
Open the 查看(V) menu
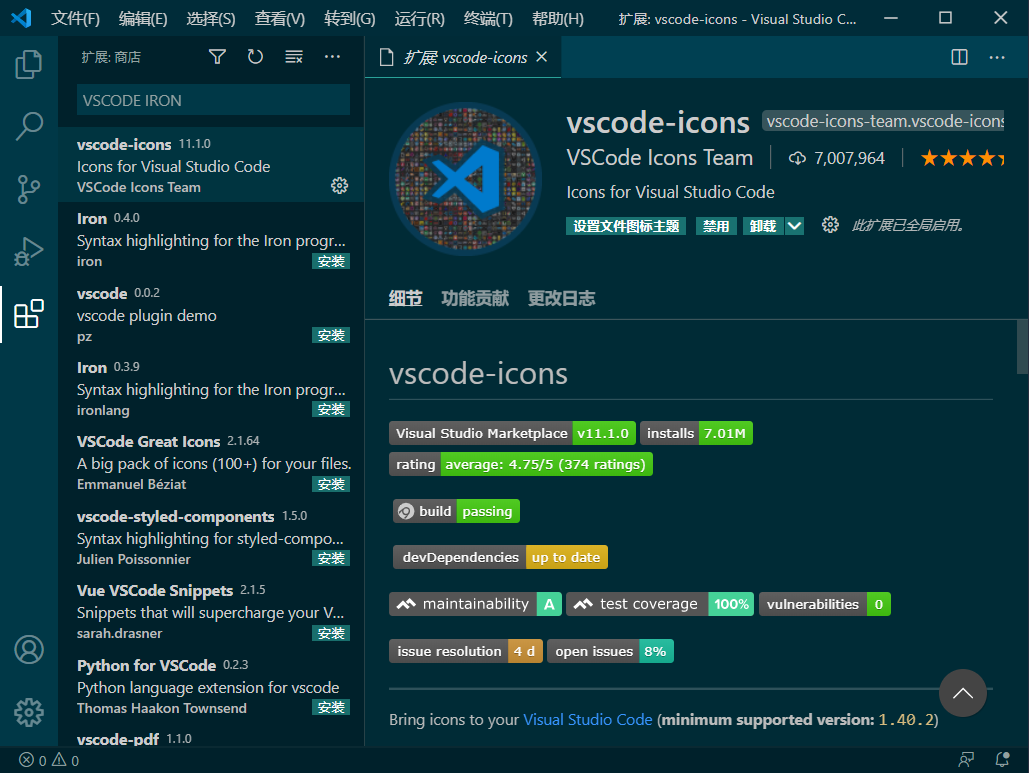click(x=280, y=18)
